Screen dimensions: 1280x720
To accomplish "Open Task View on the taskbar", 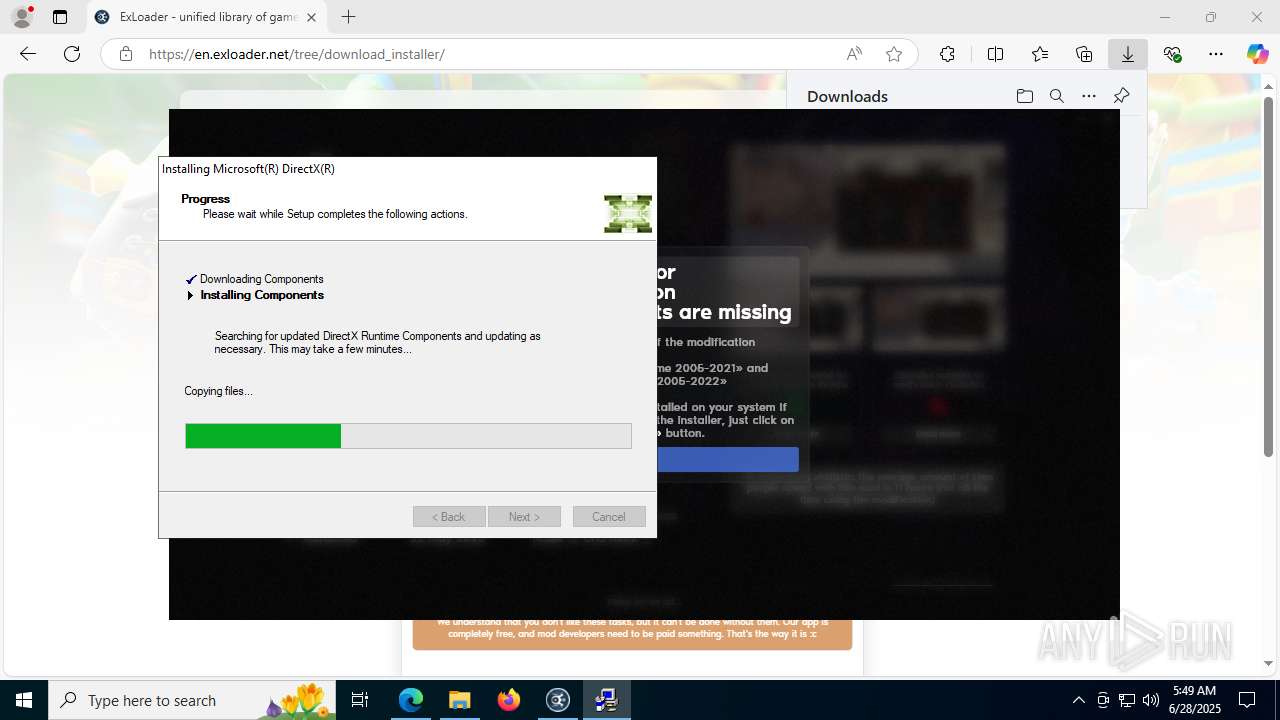I will tap(361, 700).
